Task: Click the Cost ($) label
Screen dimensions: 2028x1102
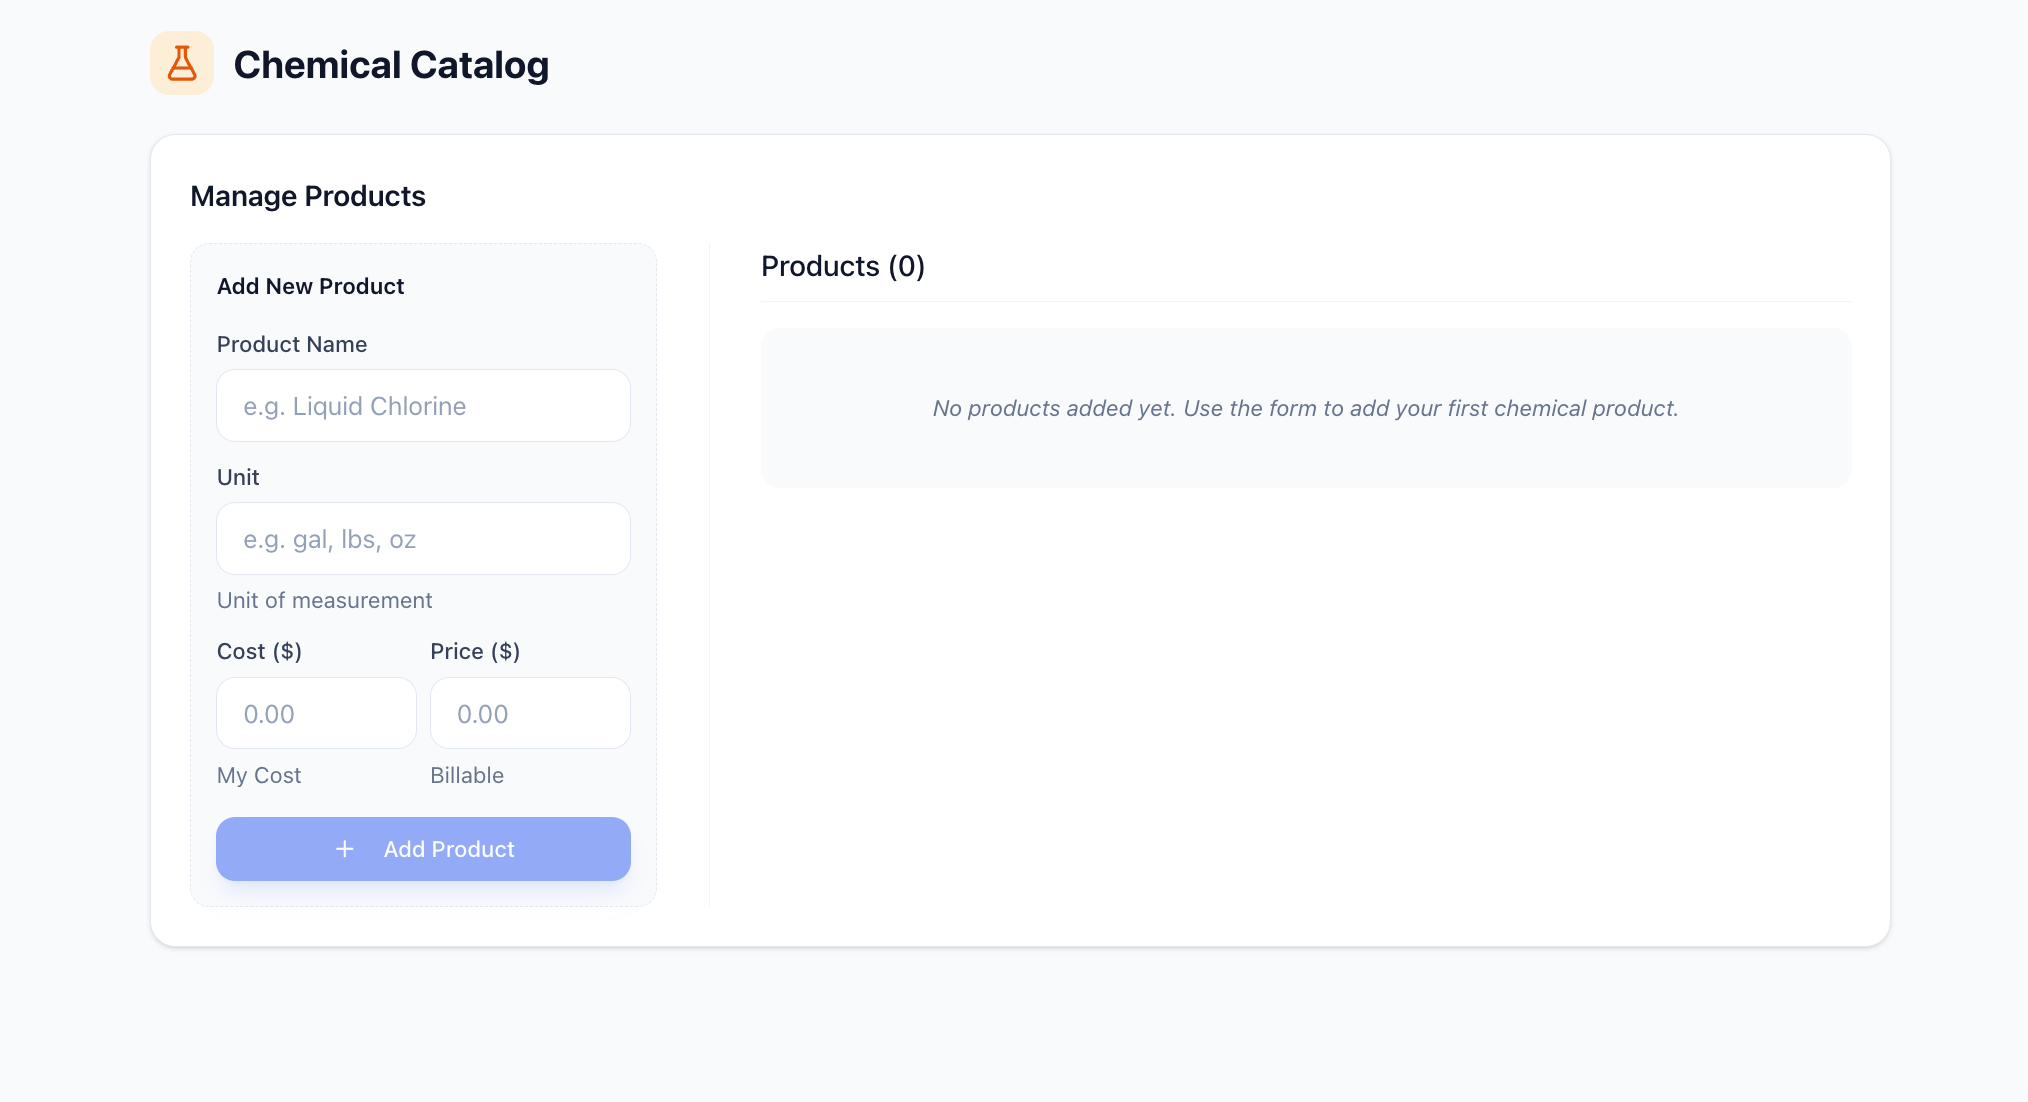Action: 259,651
